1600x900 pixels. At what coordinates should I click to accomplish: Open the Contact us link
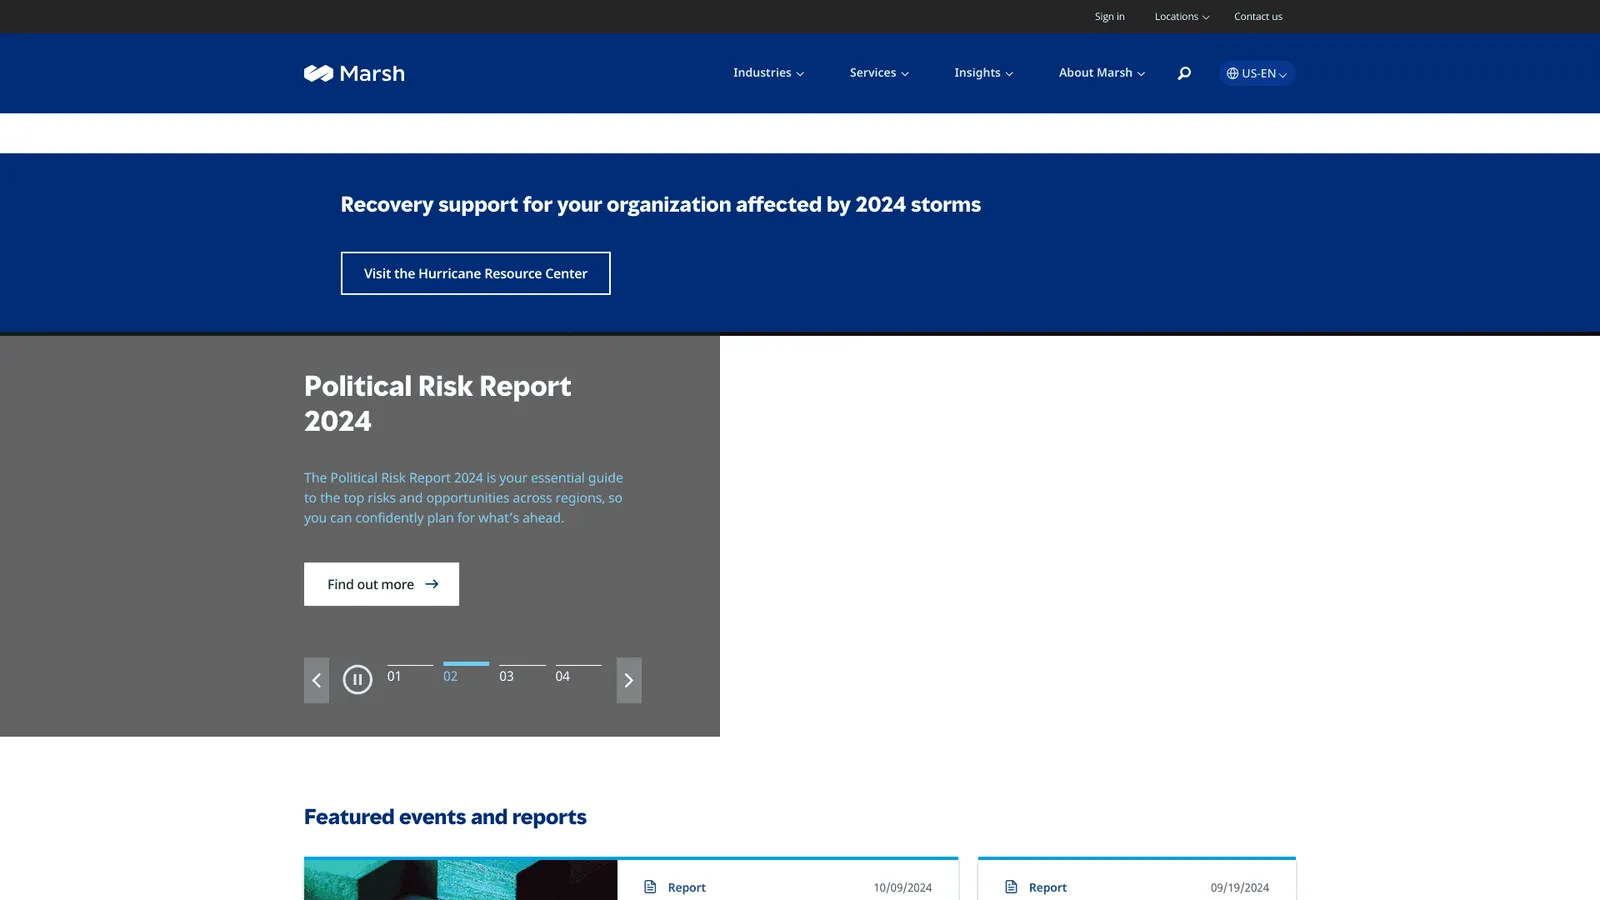1258,17
